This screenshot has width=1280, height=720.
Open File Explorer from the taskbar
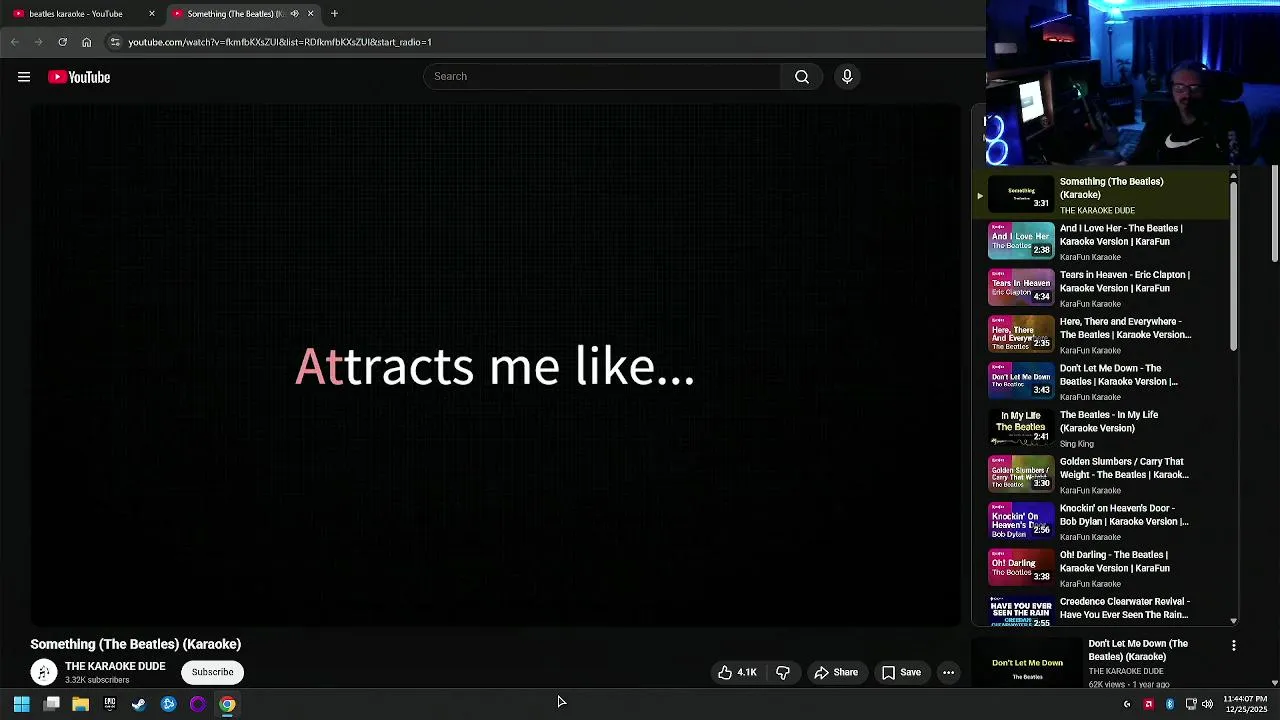80,704
